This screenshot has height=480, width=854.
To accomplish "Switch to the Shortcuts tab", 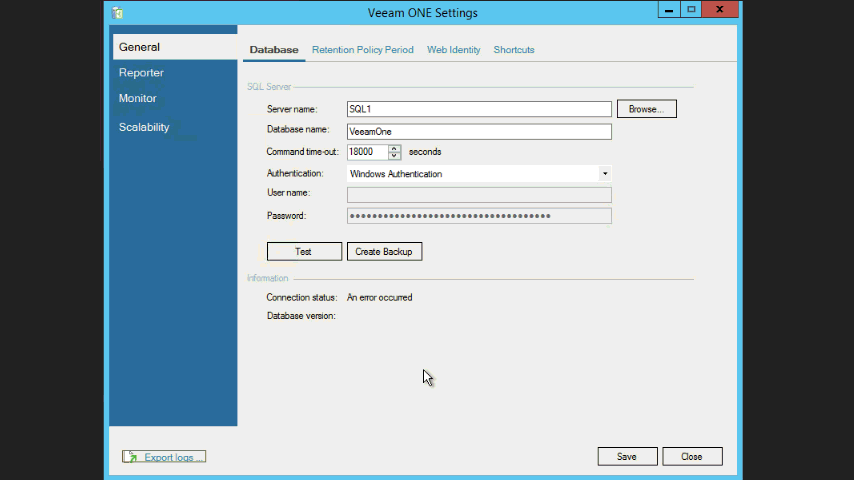I will (514, 50).
